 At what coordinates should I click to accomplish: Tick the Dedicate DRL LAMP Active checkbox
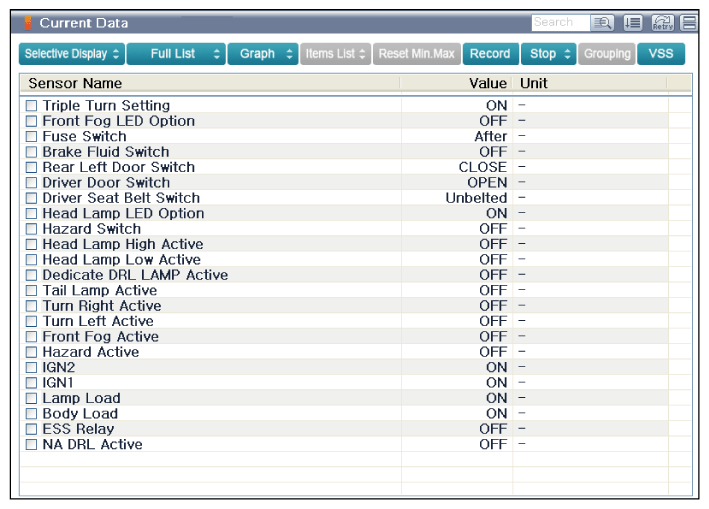(31, 275)
